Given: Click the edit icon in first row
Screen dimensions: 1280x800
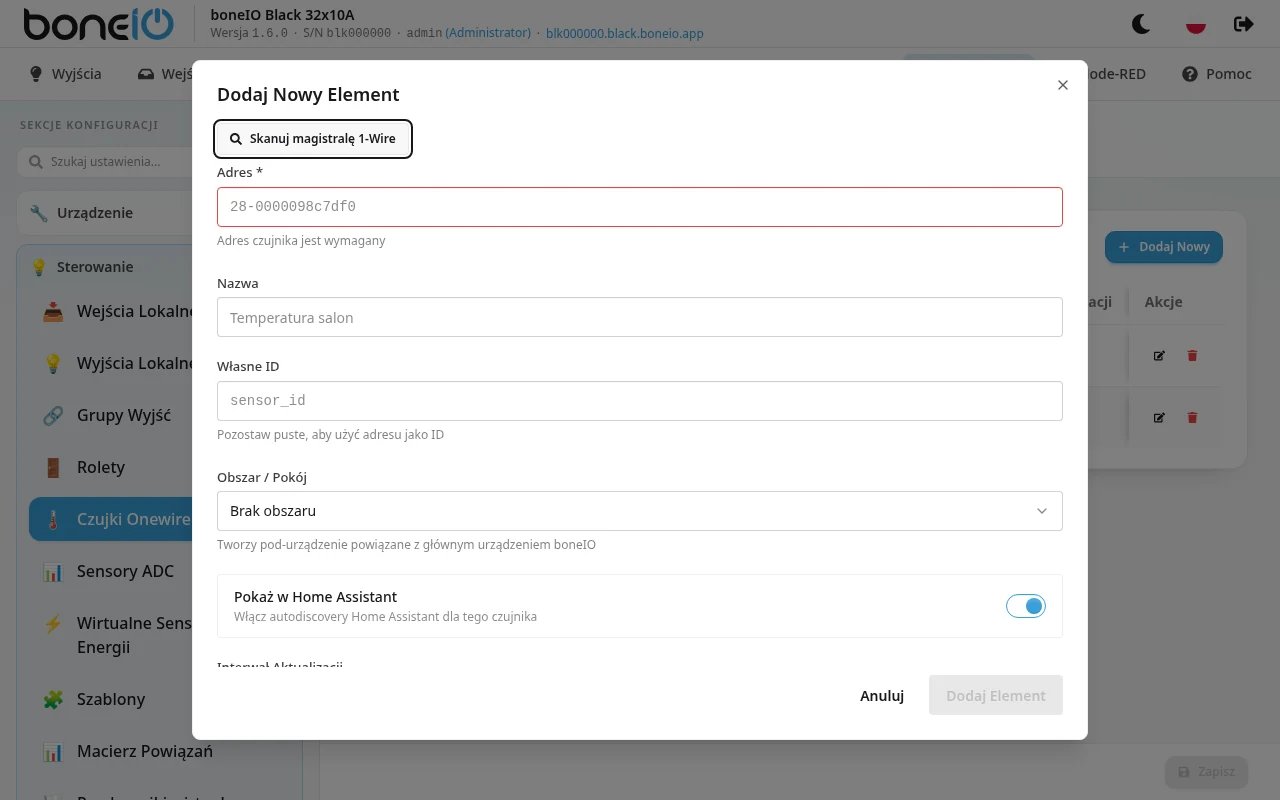Looking at the screenshot, I should click(x=1159, y=355).
